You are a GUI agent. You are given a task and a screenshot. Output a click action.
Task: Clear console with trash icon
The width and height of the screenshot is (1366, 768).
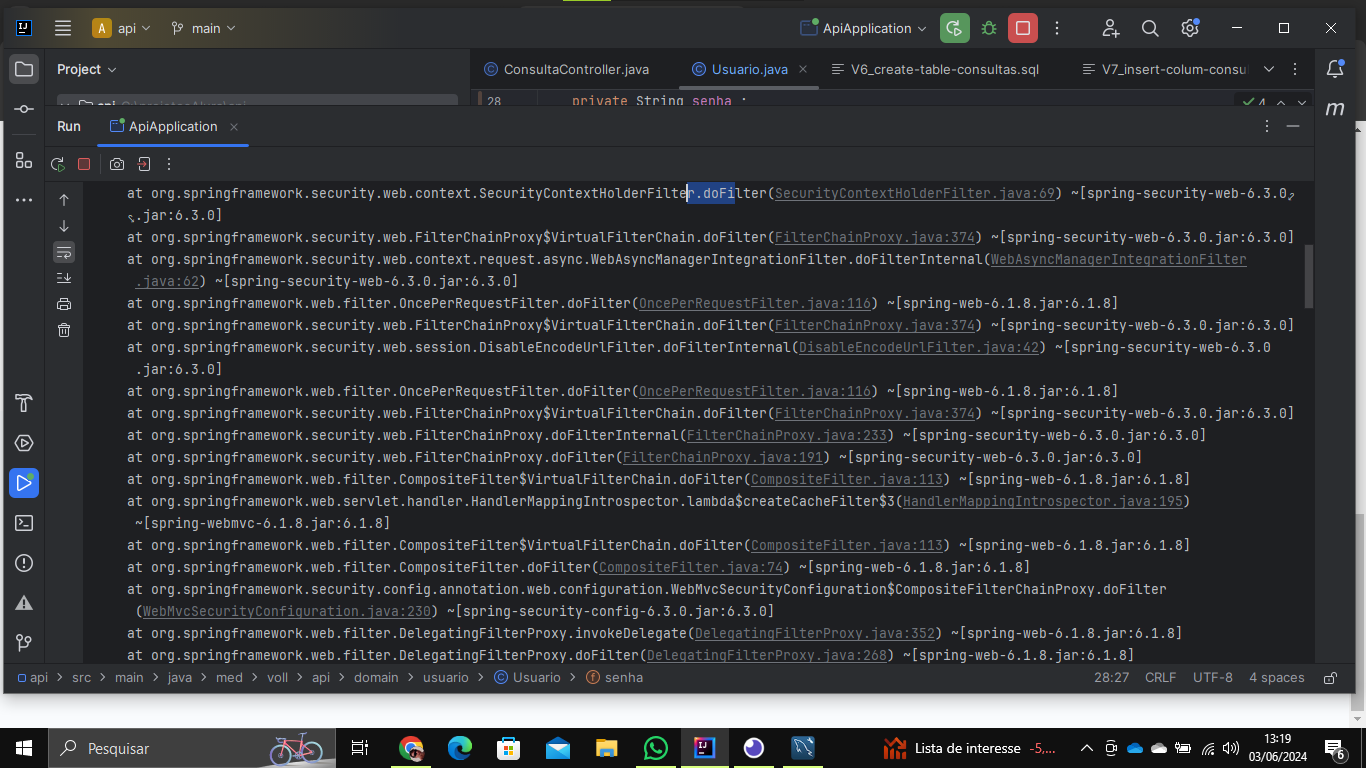tap(64, 330)
